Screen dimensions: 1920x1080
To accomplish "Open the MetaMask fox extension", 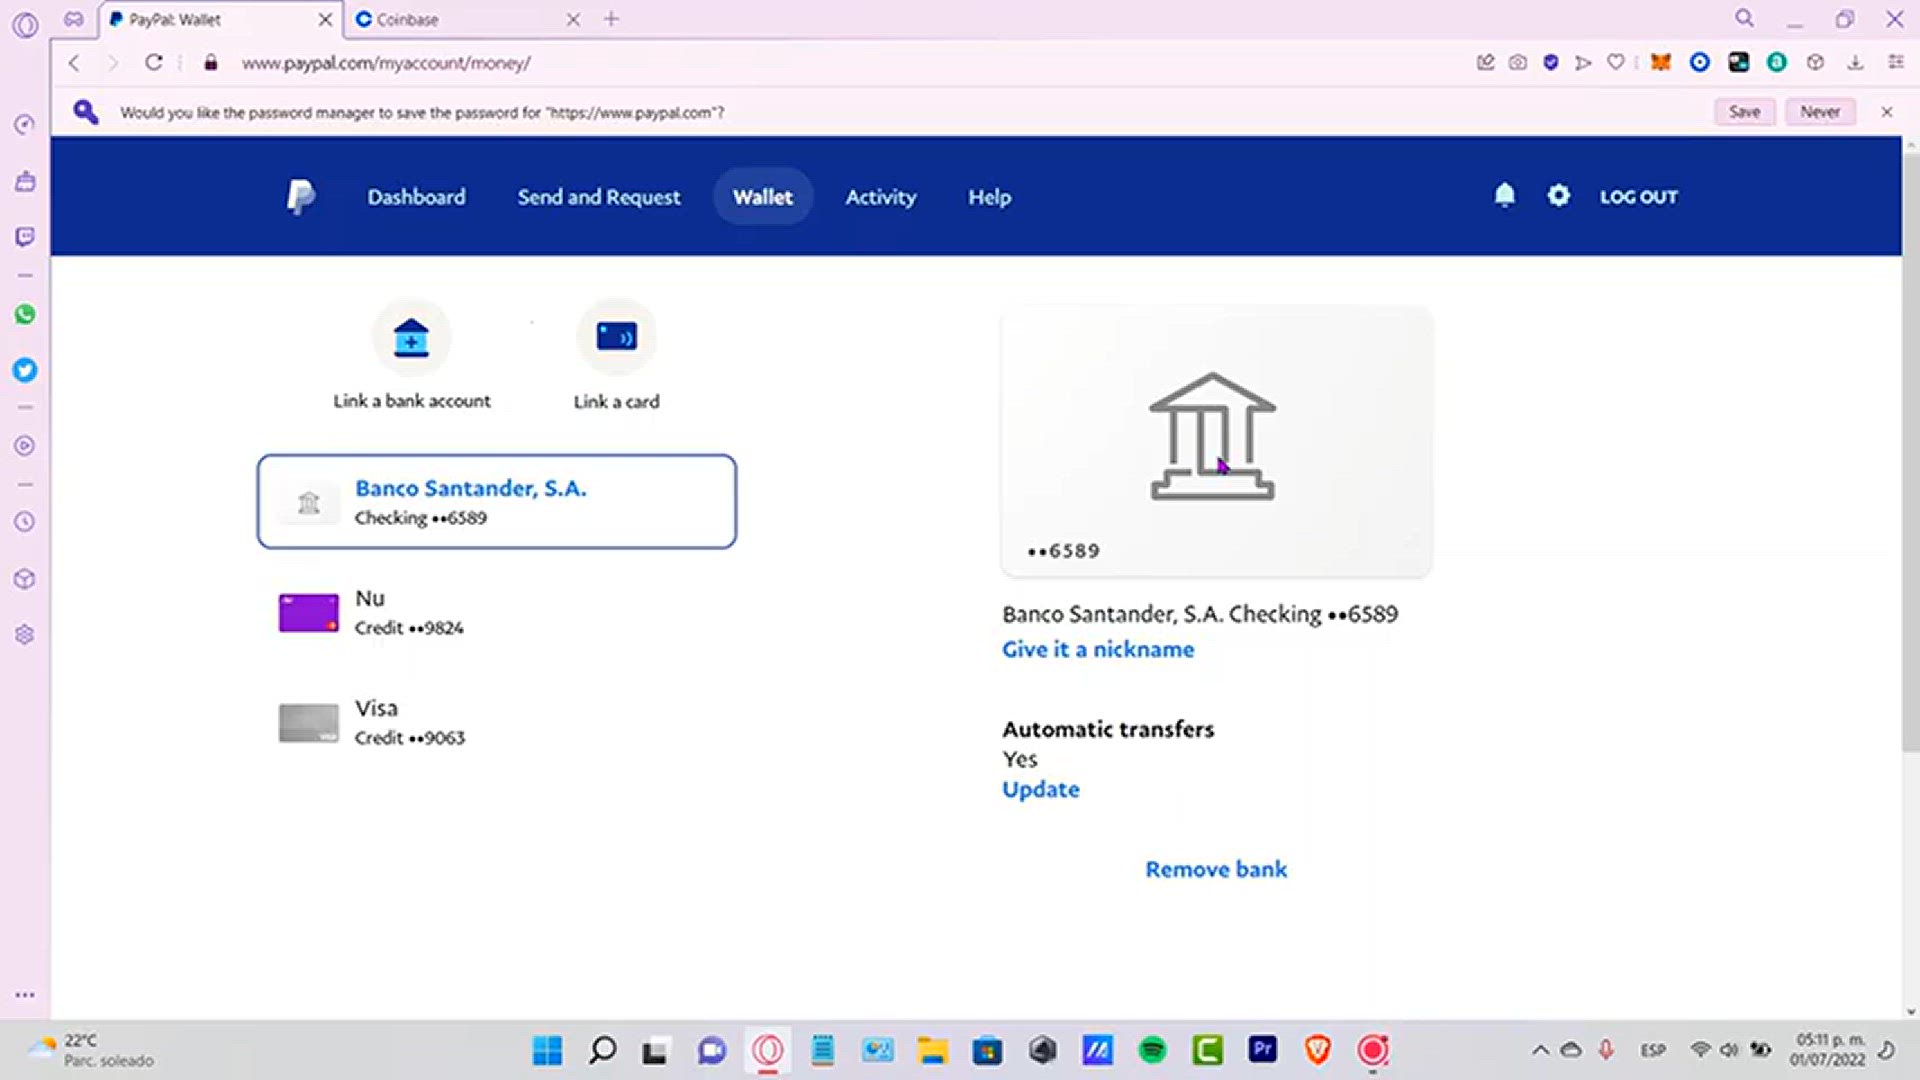I will [1661, 62].
